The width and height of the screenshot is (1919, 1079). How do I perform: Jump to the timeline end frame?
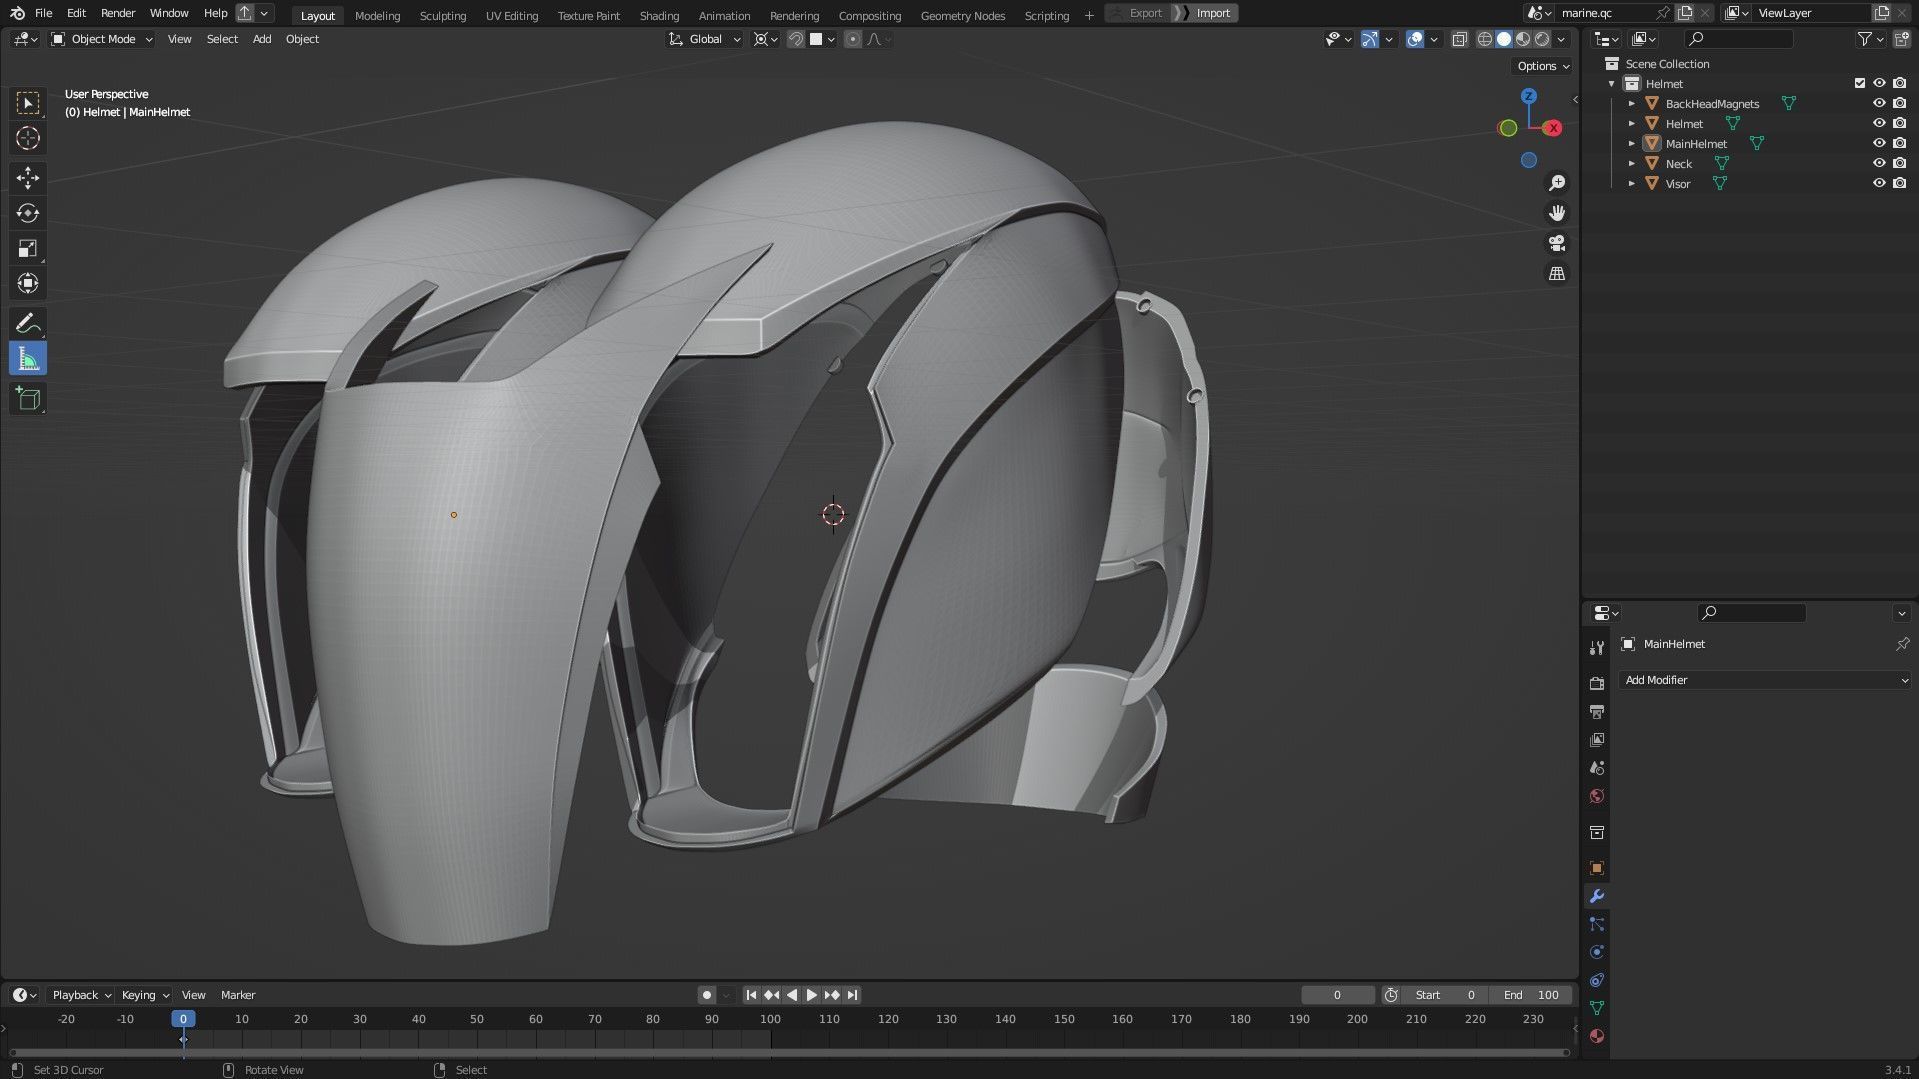[x=852, y=995]
